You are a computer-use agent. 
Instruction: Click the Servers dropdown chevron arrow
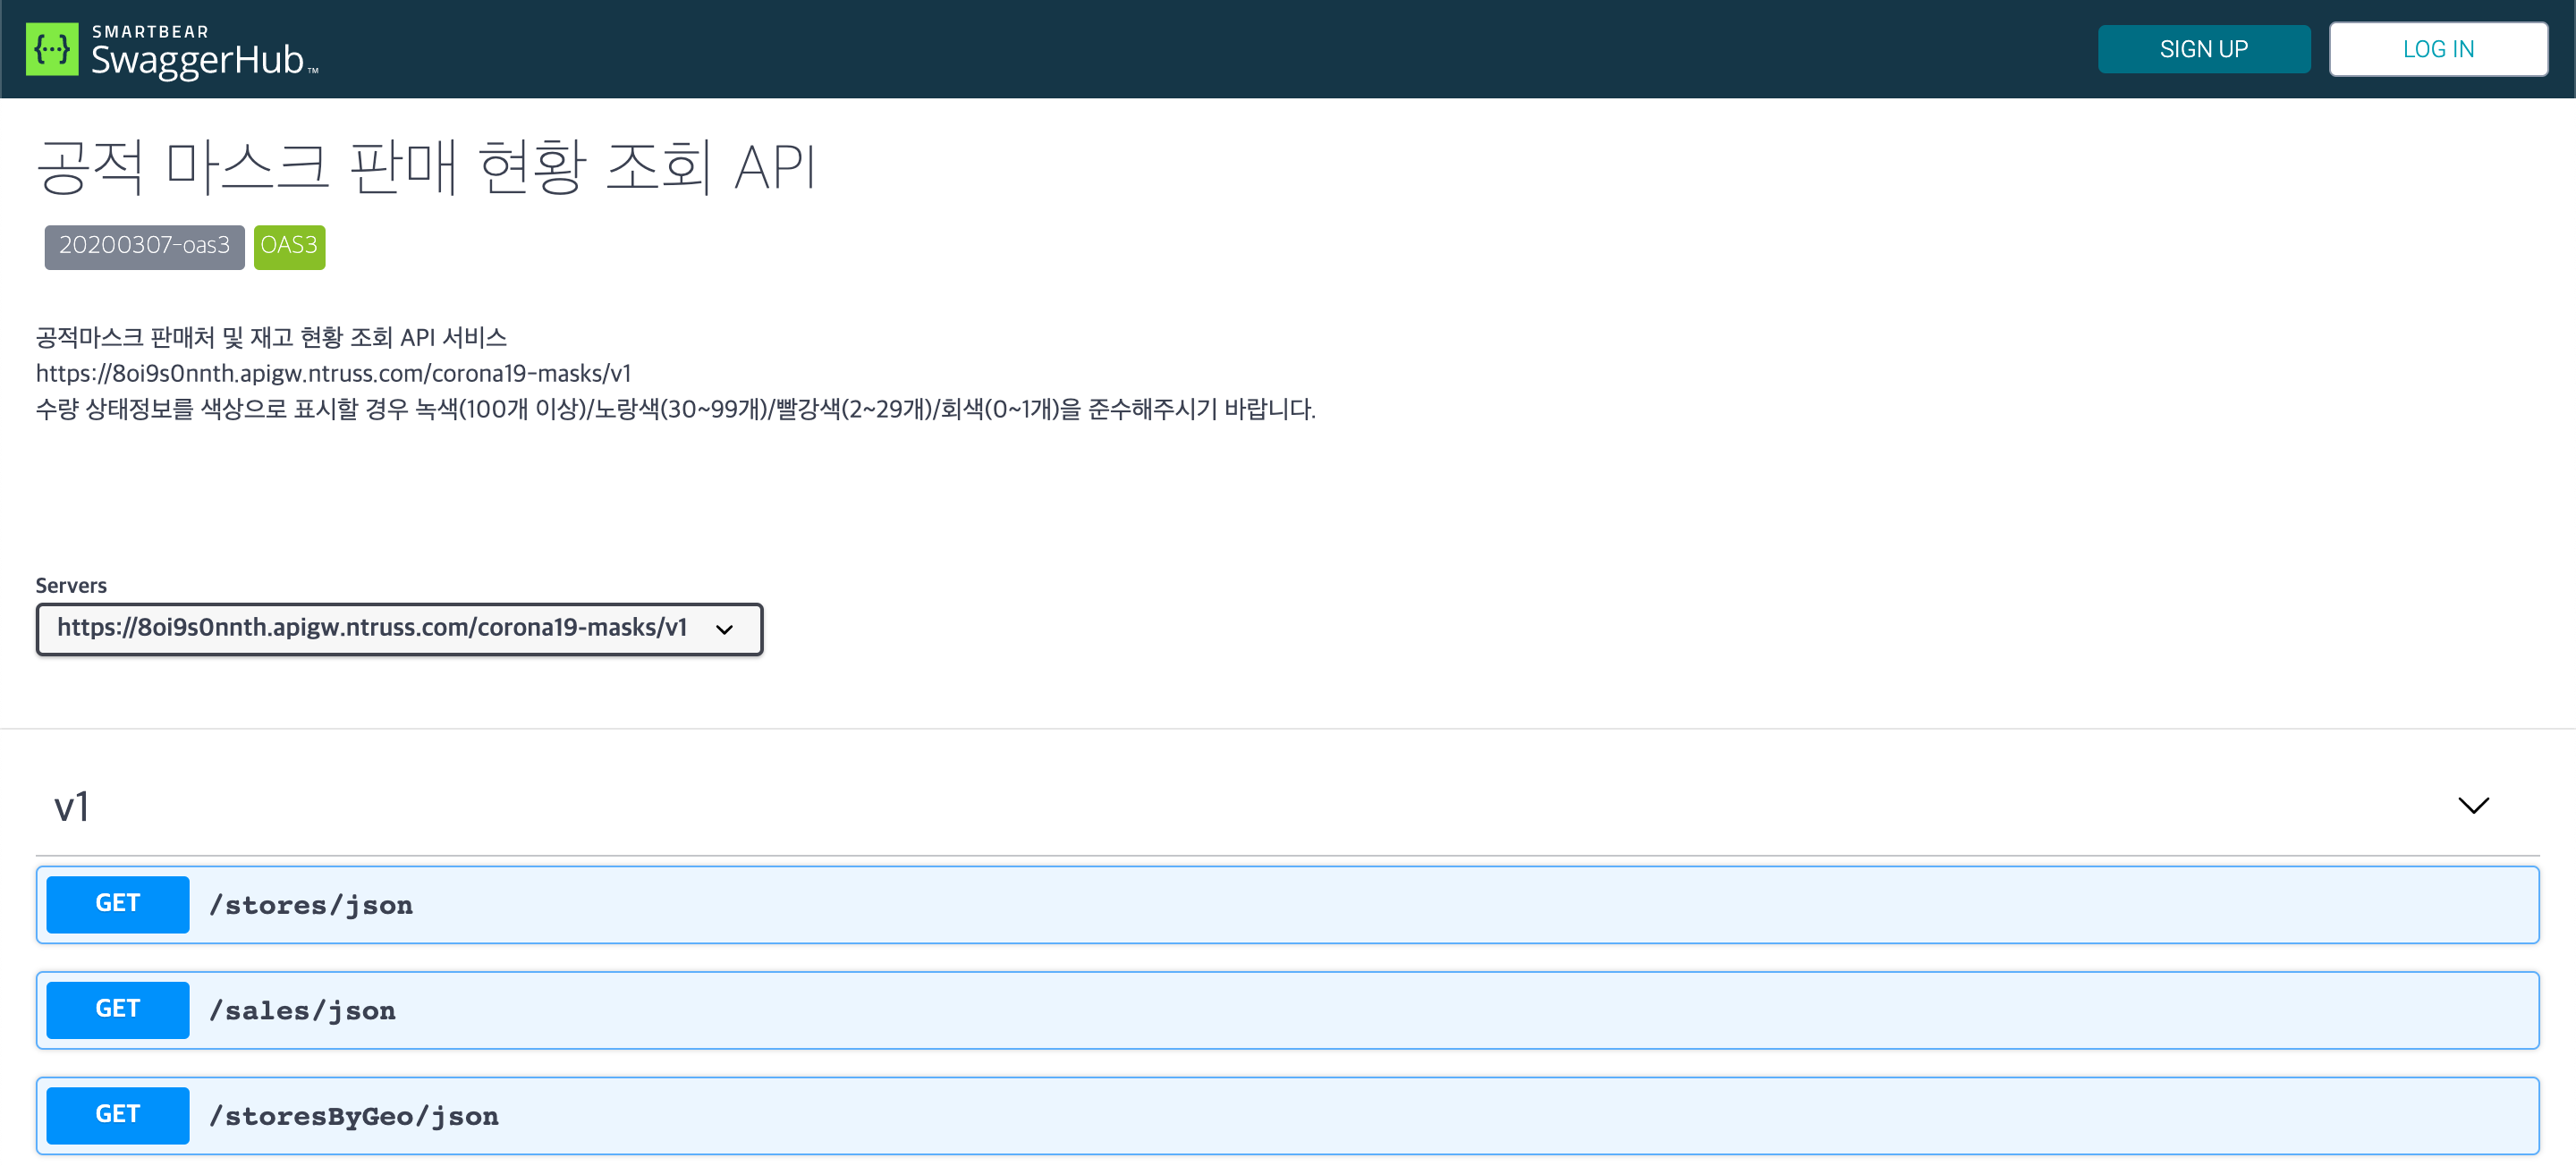(725, 629)
